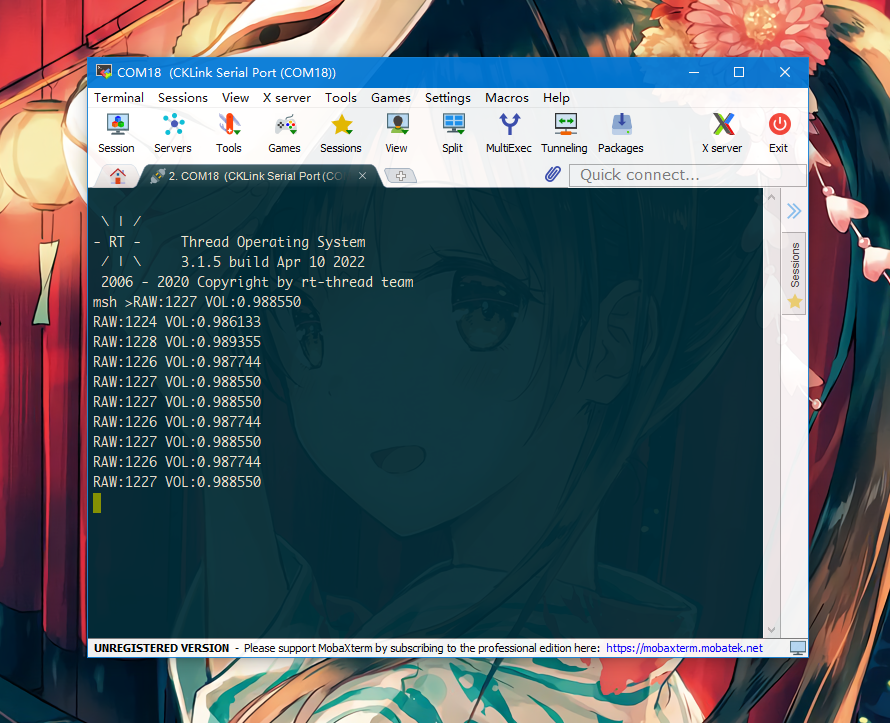Click the yellow star in Sessions sidebar
The image size is (890, 723).
coord(795,301)
